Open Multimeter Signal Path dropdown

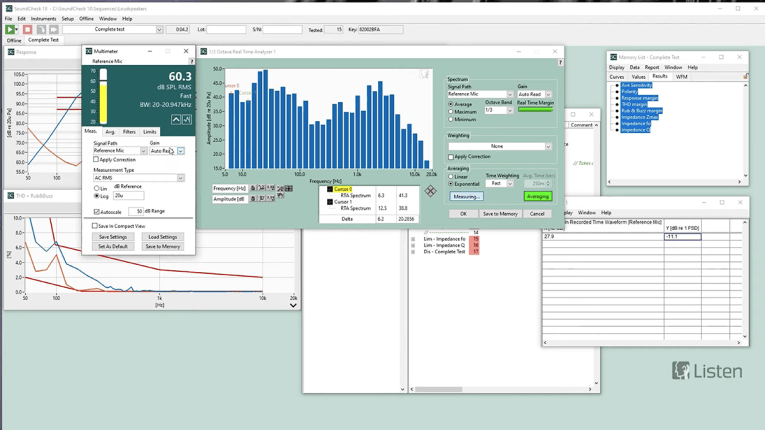click(x=143, y=151)
